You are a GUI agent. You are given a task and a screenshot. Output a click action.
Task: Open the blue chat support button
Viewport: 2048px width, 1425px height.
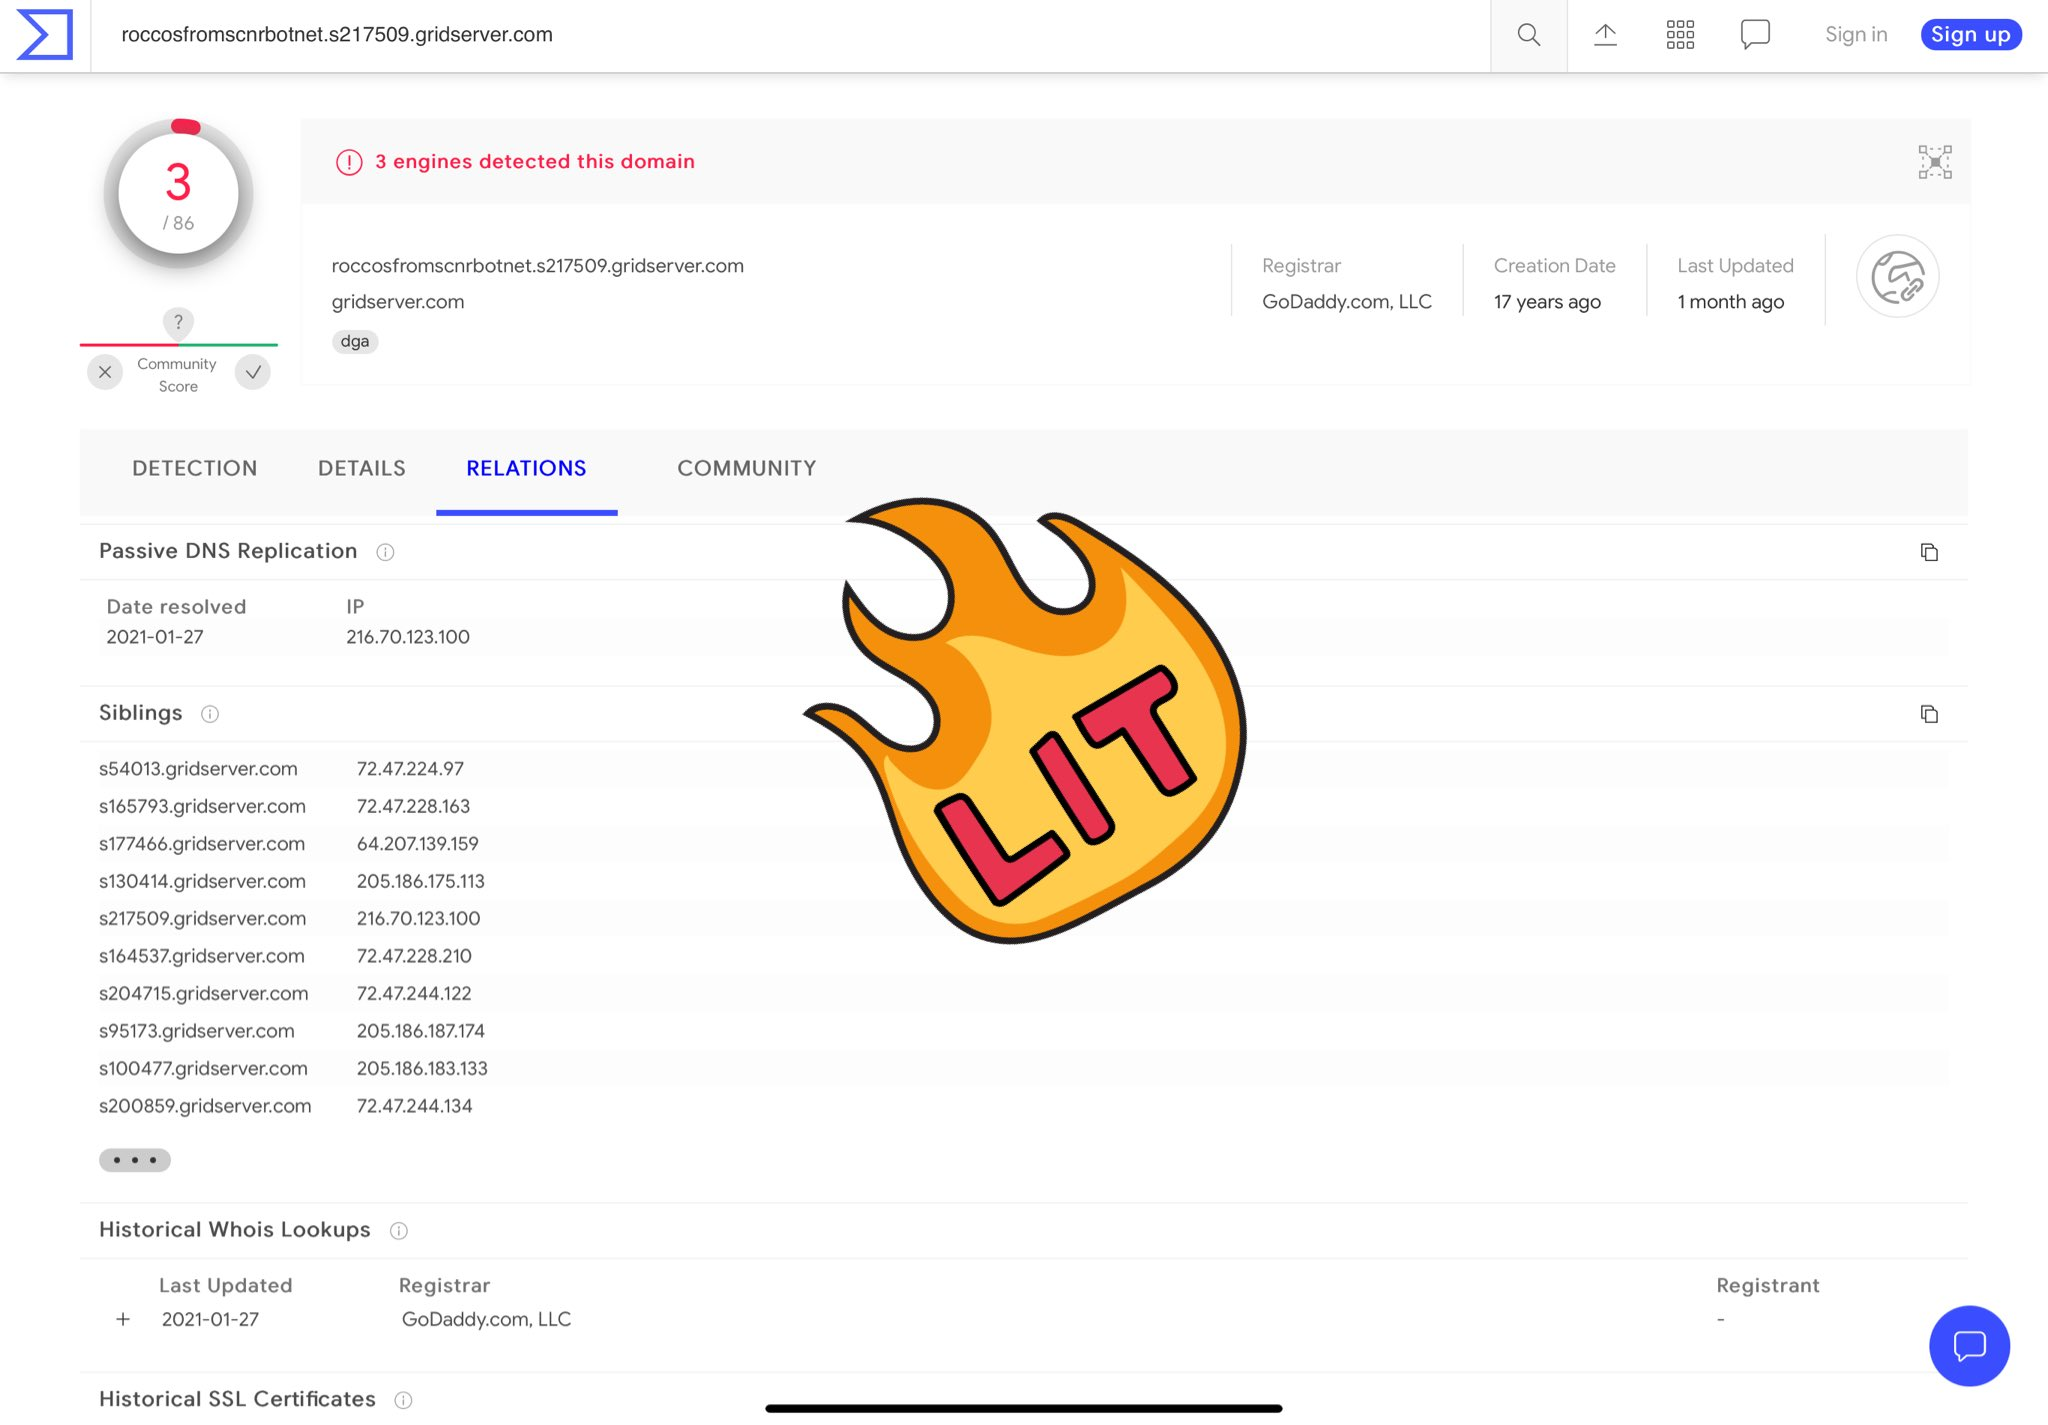point(1969,1345)
